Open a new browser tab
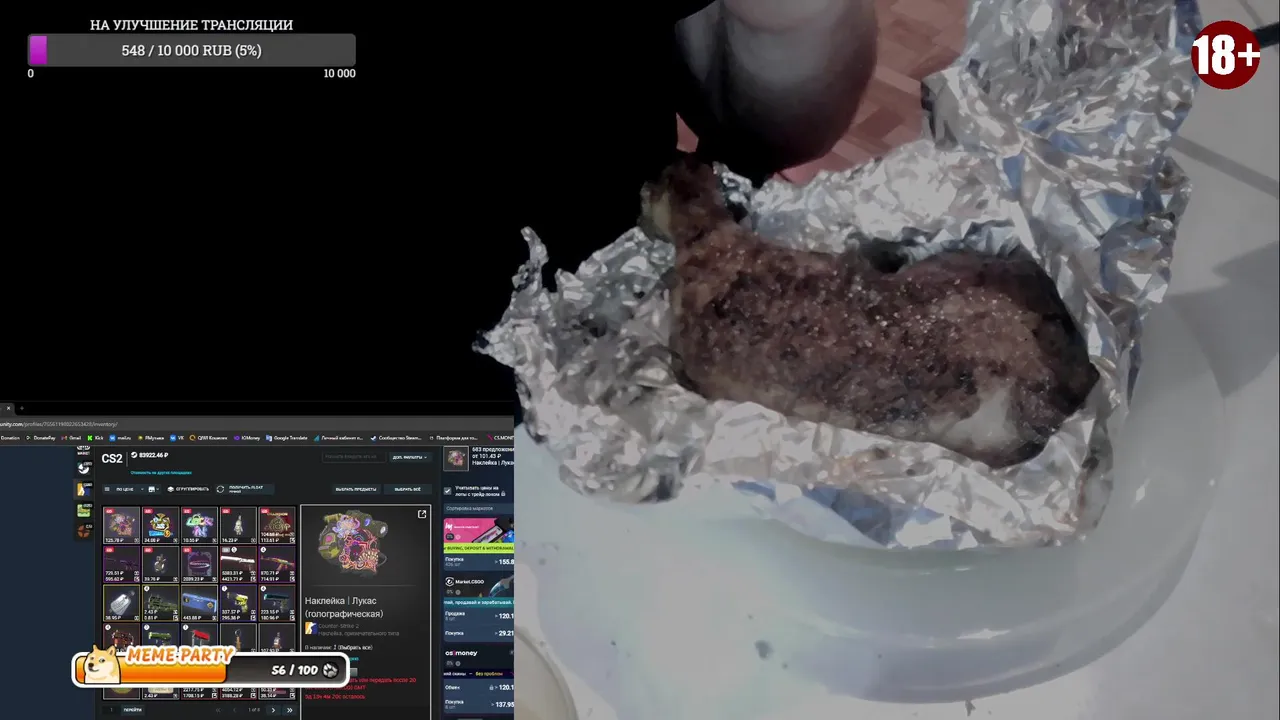 tap(22, 408)
